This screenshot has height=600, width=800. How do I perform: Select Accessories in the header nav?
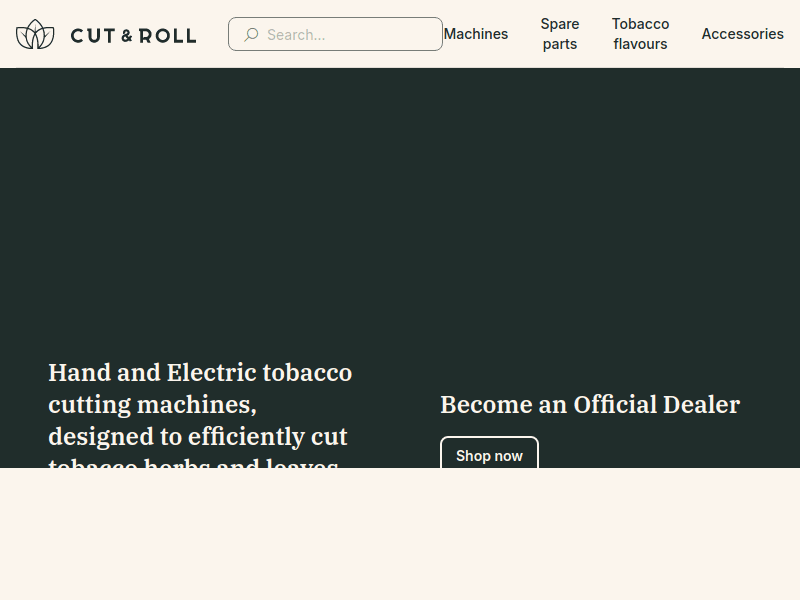742,34
